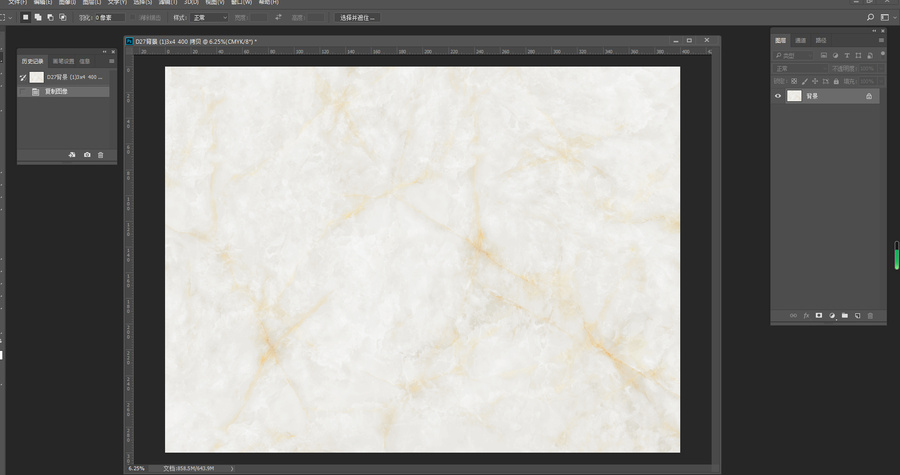Open the opacity slider dropdown arrow

(881, 68)
